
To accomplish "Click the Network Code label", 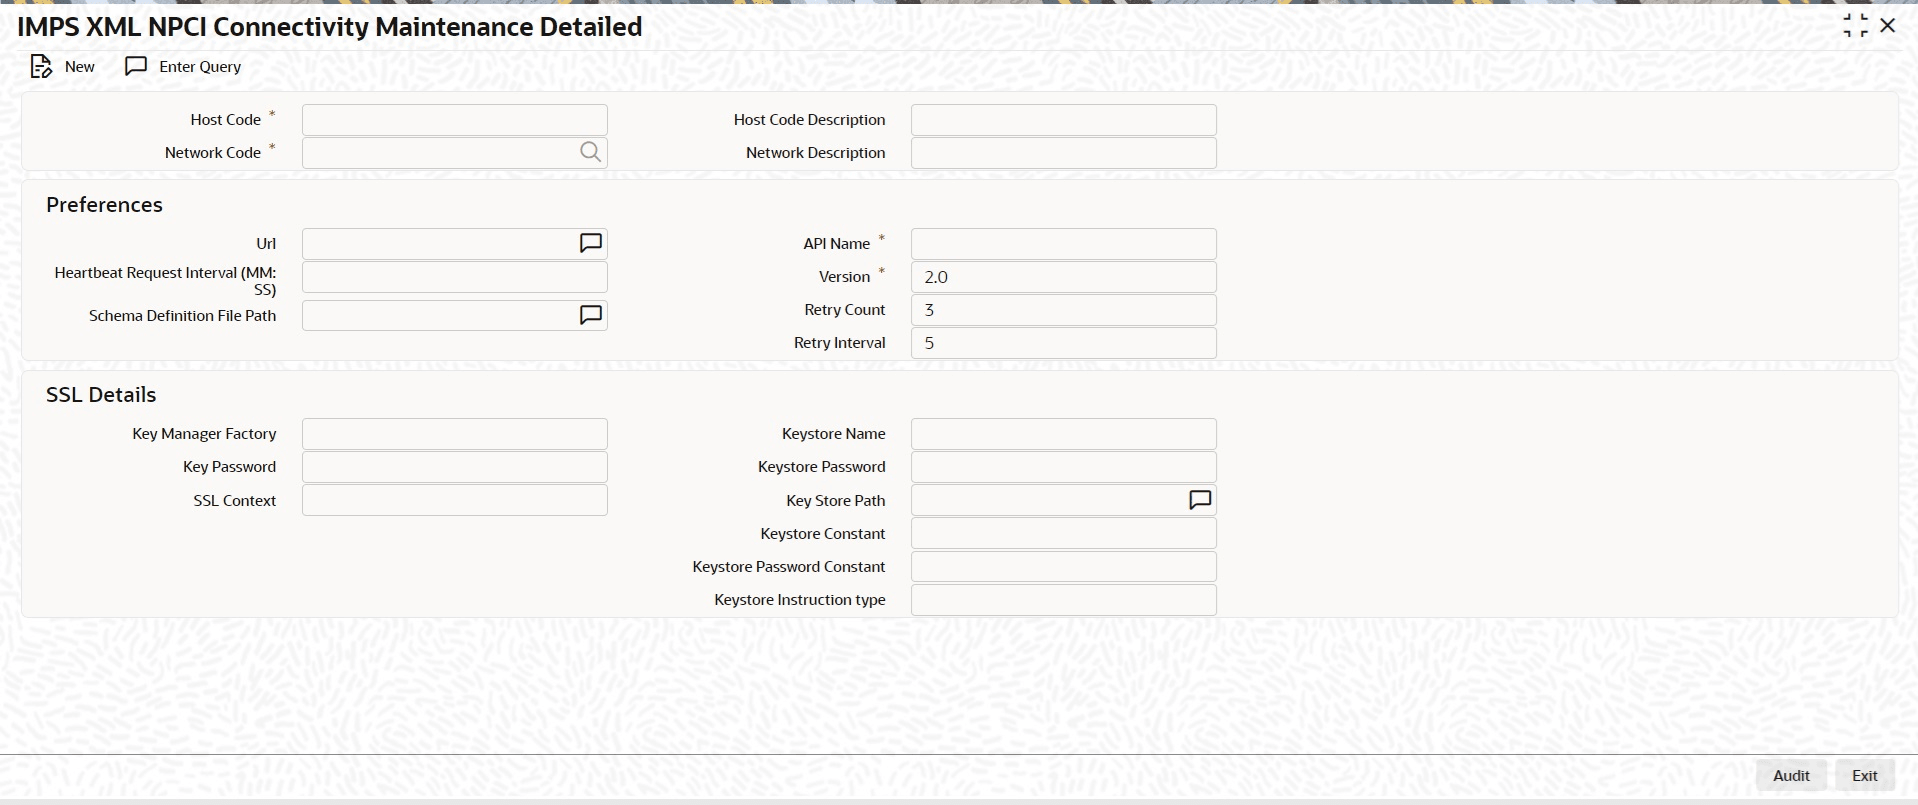I will (x=213, y=153).
